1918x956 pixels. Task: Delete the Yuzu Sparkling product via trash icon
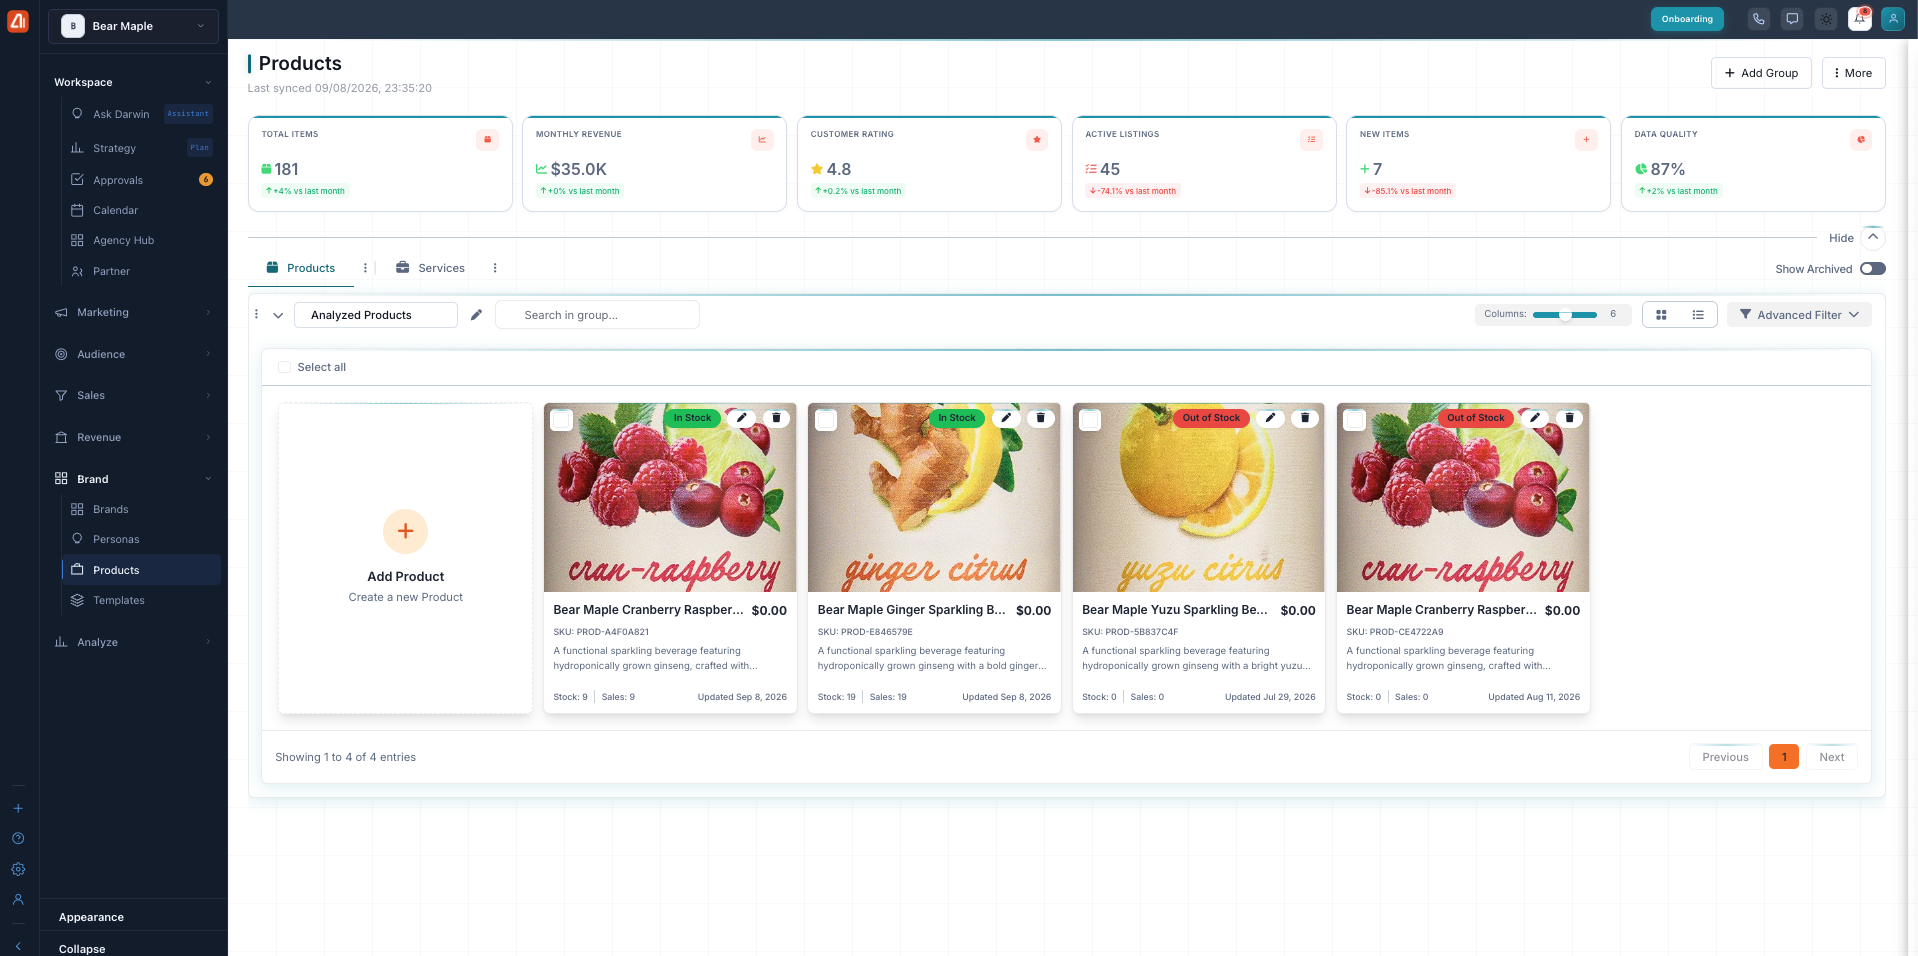click(1305, 418)
